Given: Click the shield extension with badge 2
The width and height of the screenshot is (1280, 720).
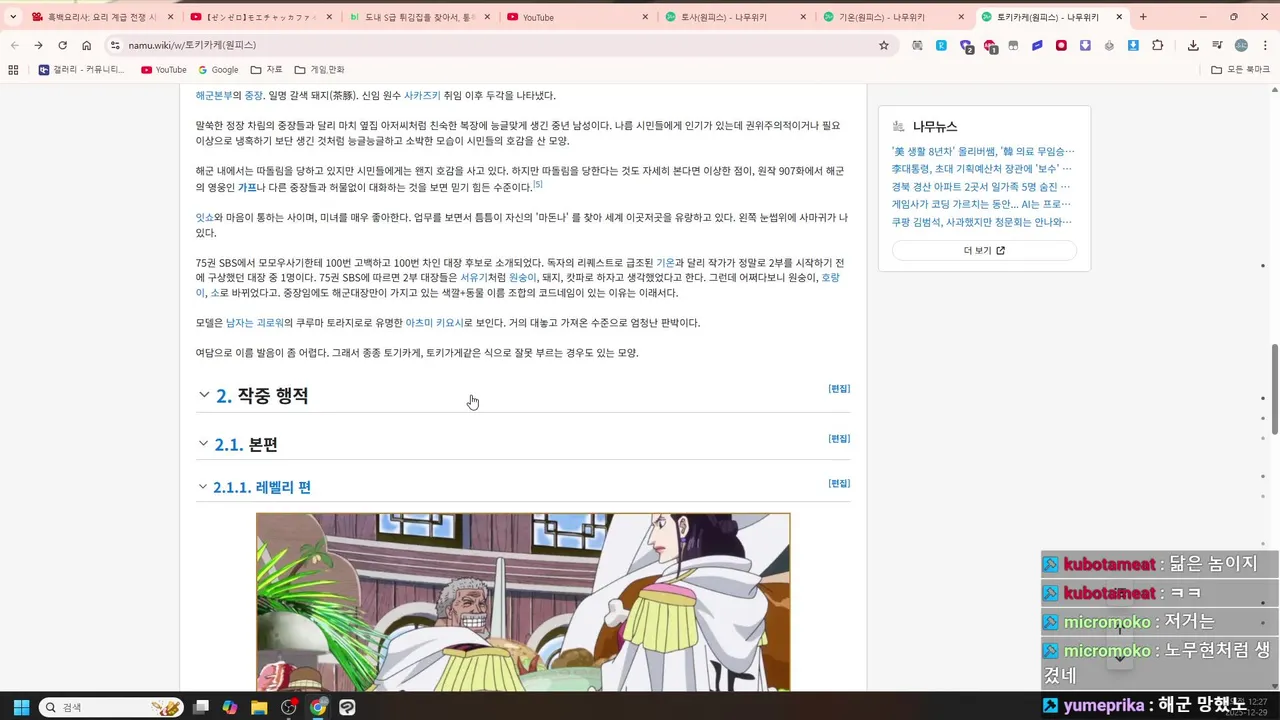Looking at the screenshot, I should (x=966, y=46).
